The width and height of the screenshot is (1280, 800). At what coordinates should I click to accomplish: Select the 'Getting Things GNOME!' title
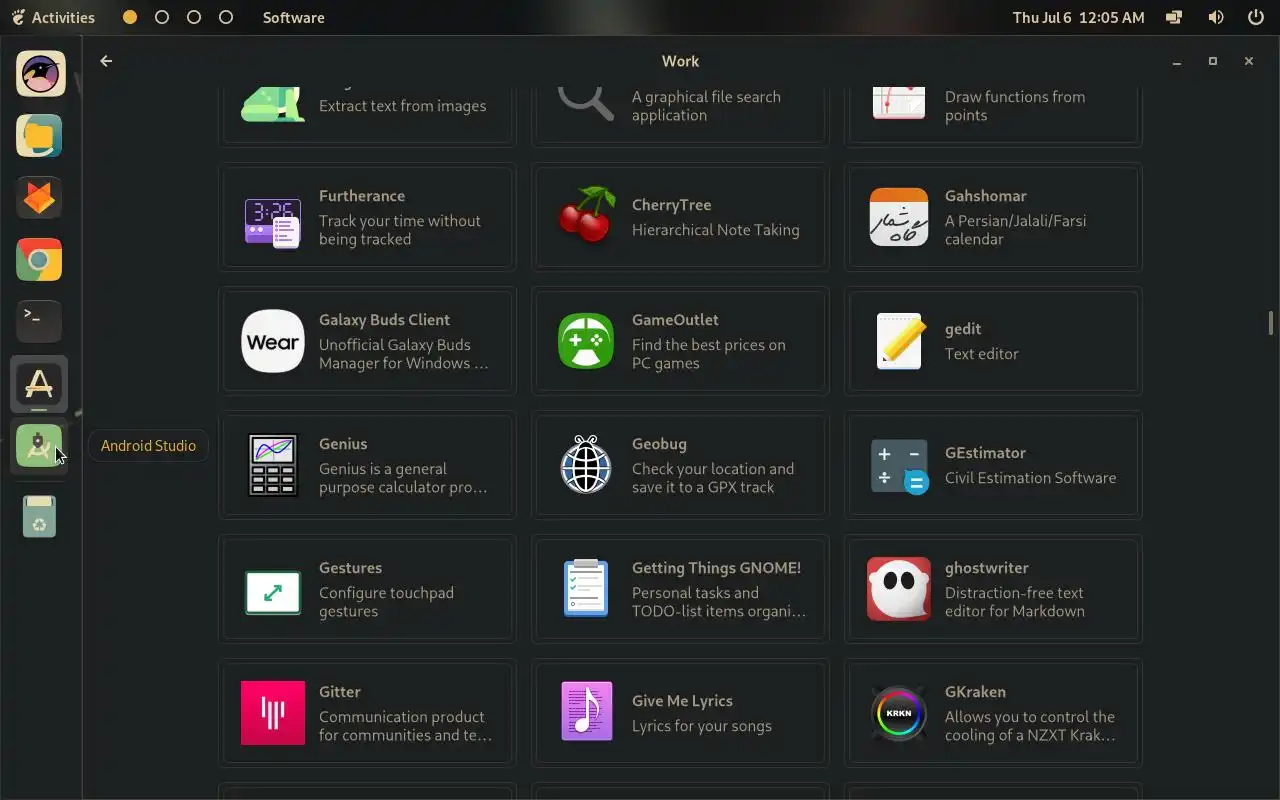pyautogui.click(x=716, y=568)
